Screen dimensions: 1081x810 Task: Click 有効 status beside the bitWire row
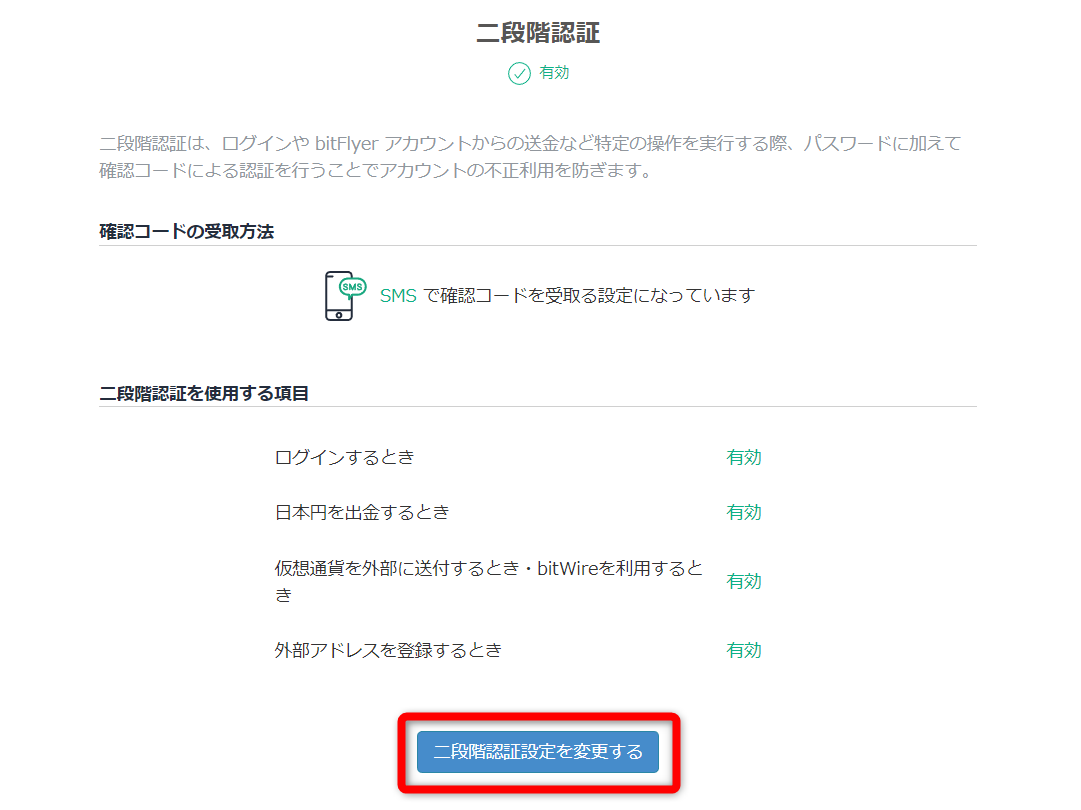pos(743,581)
